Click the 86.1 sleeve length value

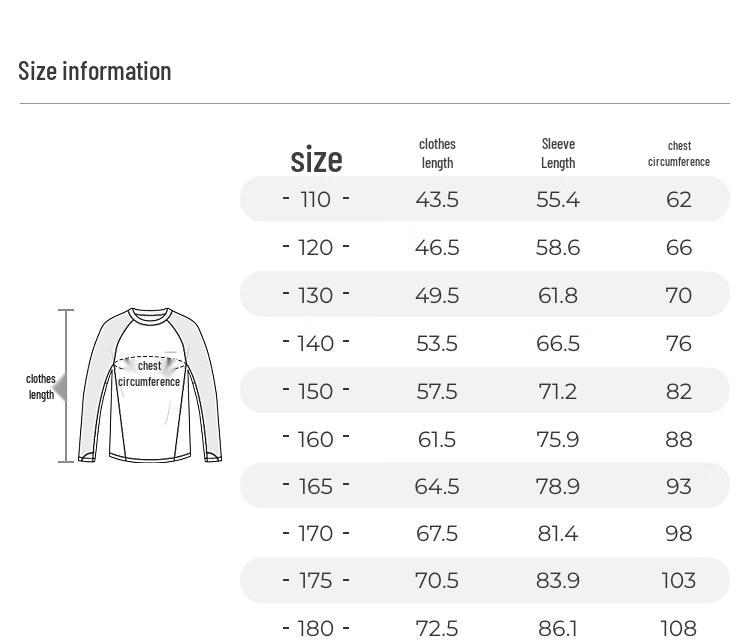[558, 628]
